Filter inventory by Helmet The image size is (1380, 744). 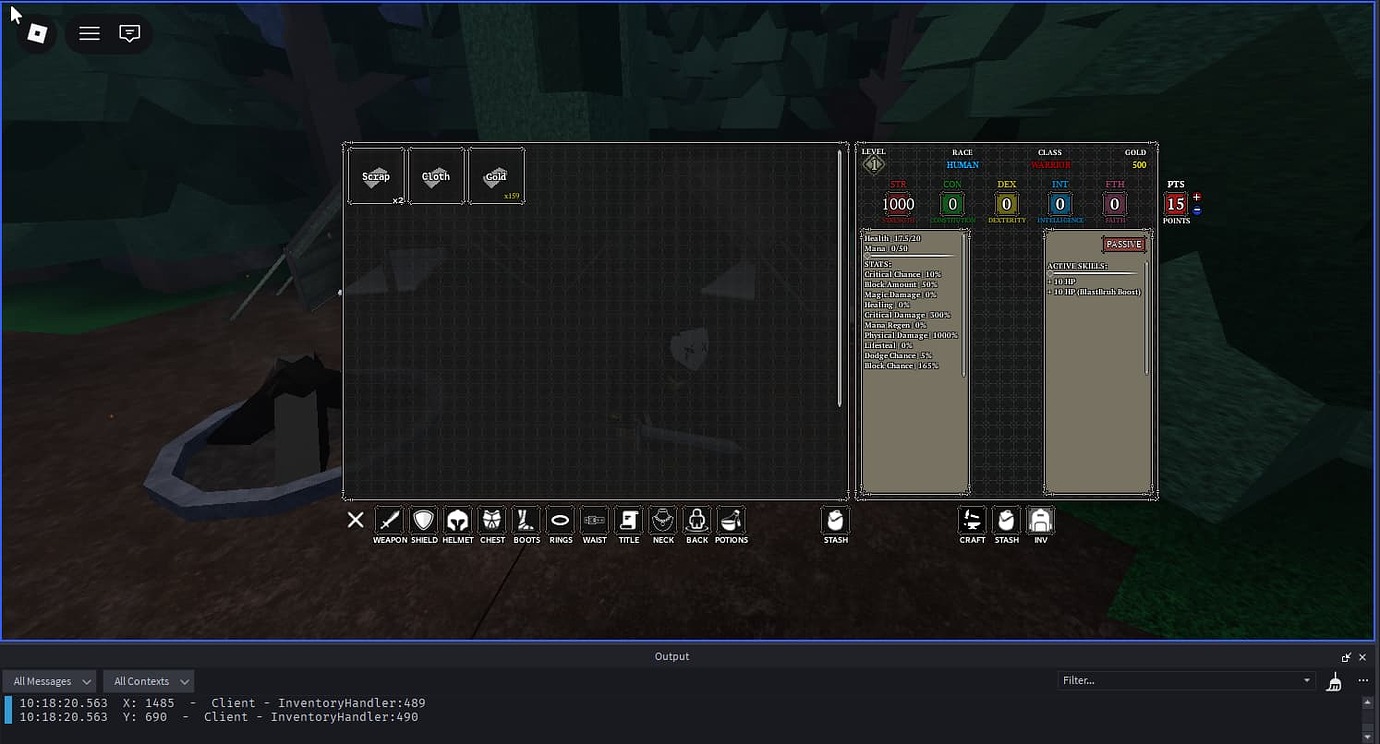(458, 521)
